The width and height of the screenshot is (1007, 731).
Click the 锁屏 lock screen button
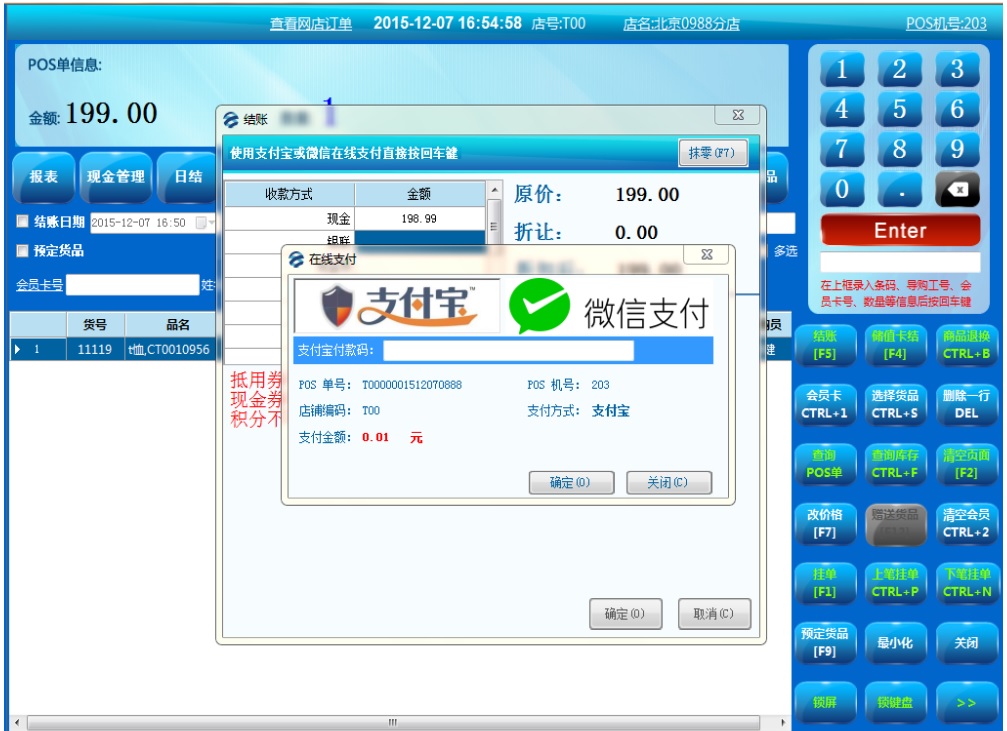pos(825,702)
